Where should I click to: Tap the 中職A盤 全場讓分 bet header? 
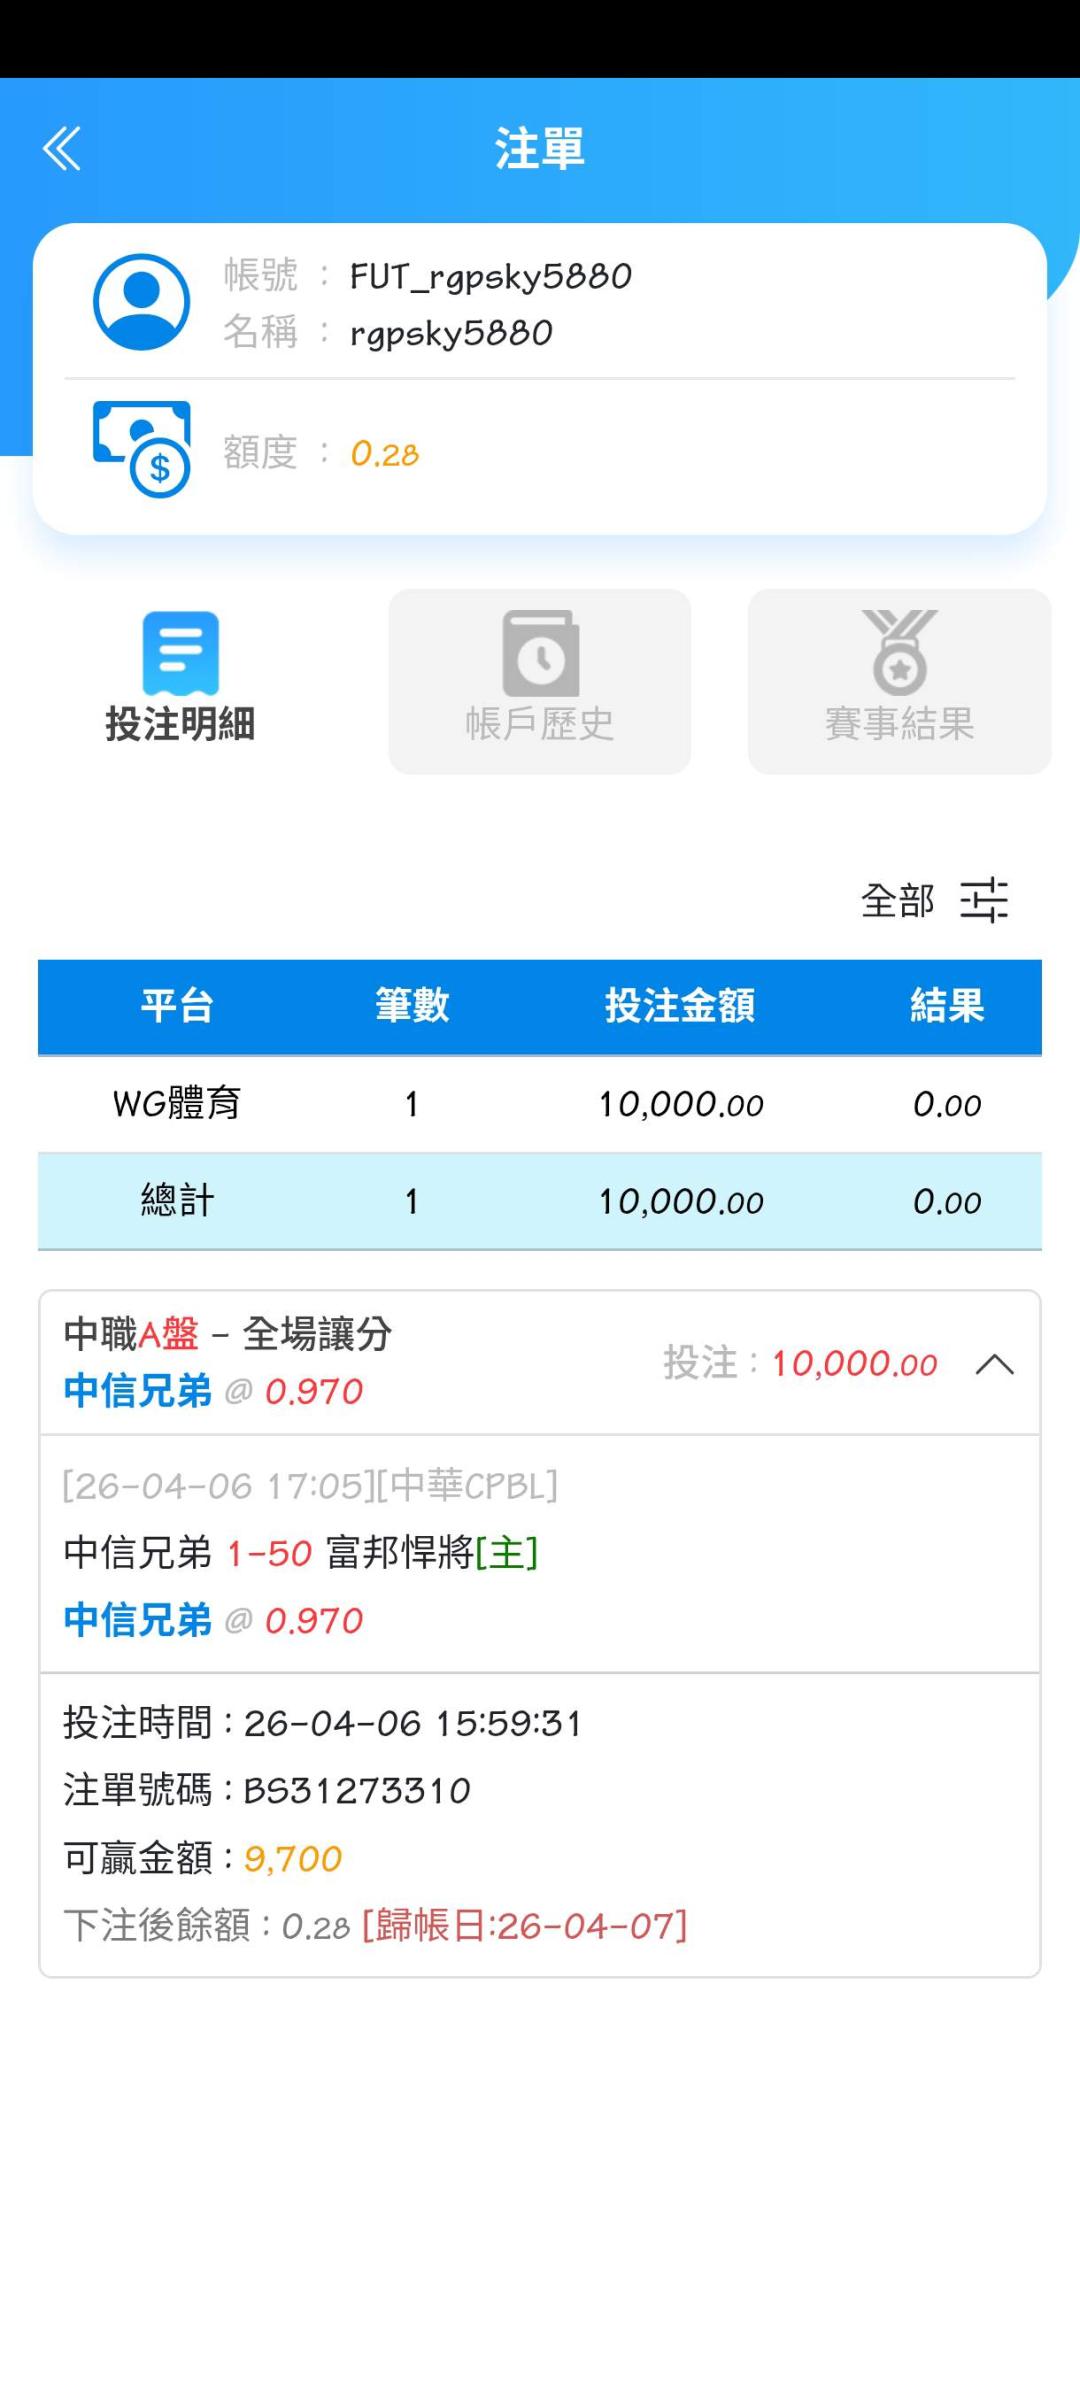[x=228, y=1334]
